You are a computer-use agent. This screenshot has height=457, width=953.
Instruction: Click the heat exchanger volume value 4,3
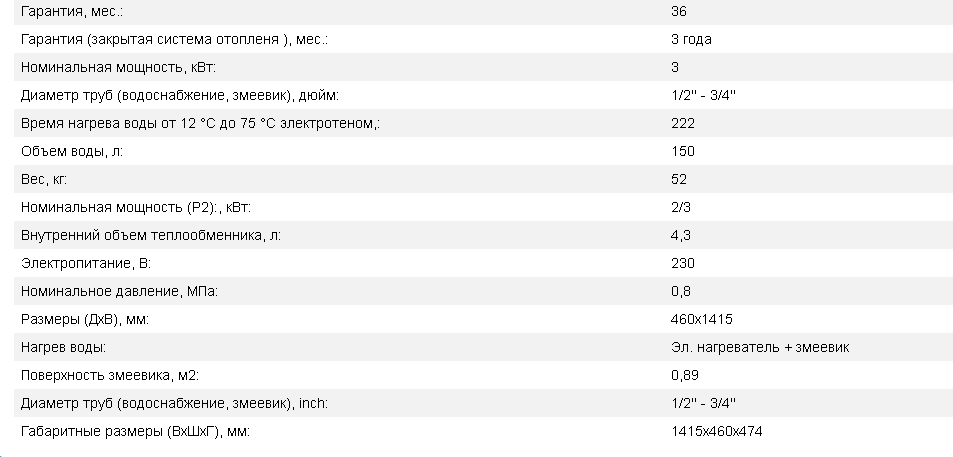(681, 235)
